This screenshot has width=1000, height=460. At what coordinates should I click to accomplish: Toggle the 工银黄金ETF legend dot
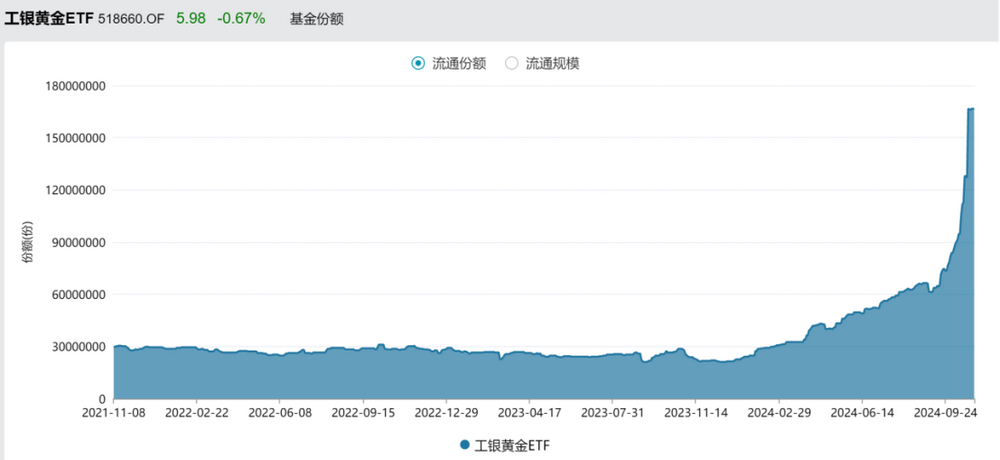coord(465,444)
